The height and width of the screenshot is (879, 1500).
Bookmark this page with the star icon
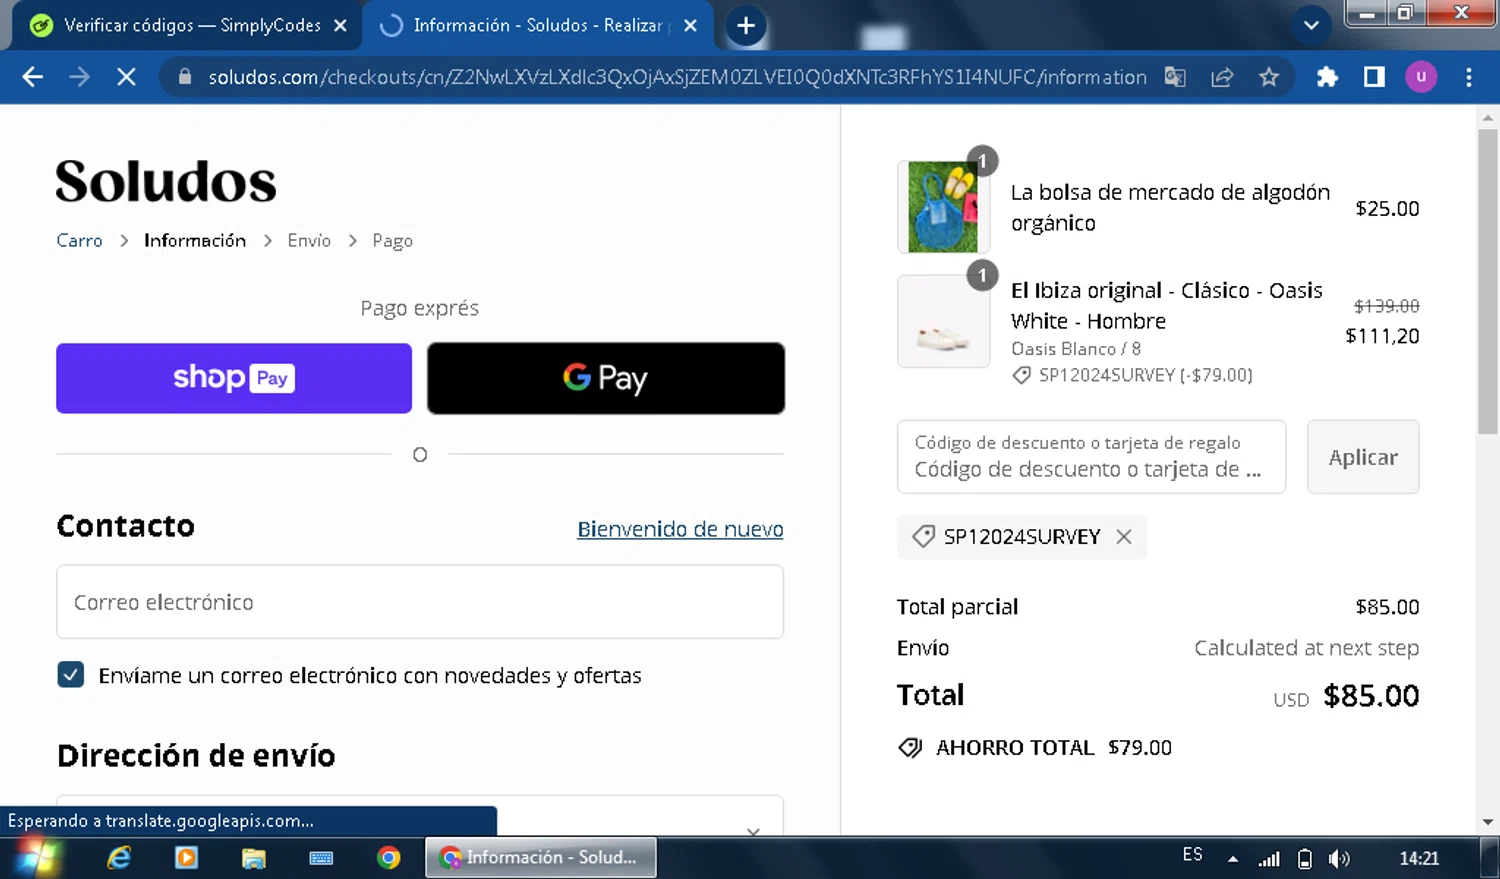pos(1269,77)
